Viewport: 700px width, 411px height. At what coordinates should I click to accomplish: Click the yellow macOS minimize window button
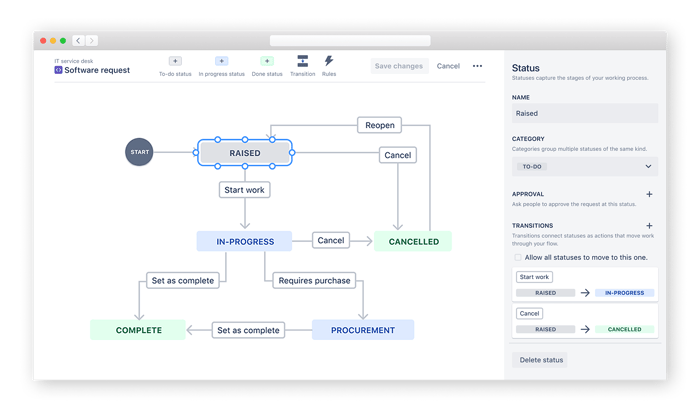click(53, 41)
